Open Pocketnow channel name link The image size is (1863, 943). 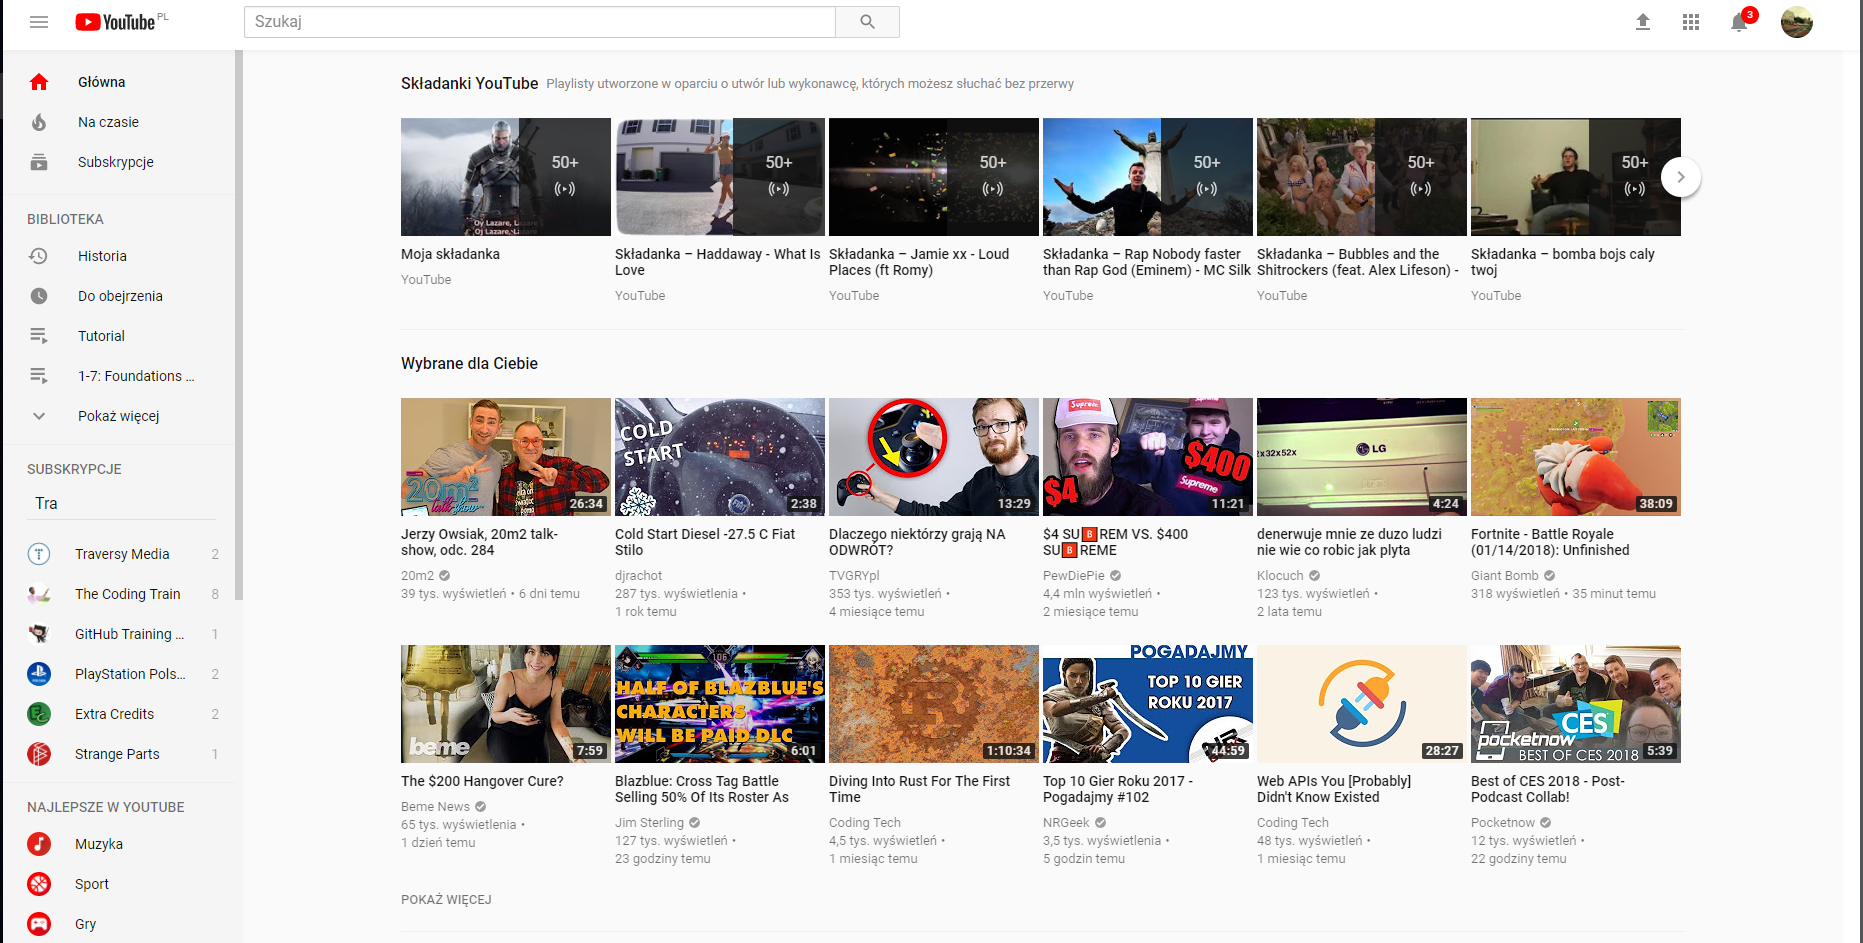(x=1503, y=823)
